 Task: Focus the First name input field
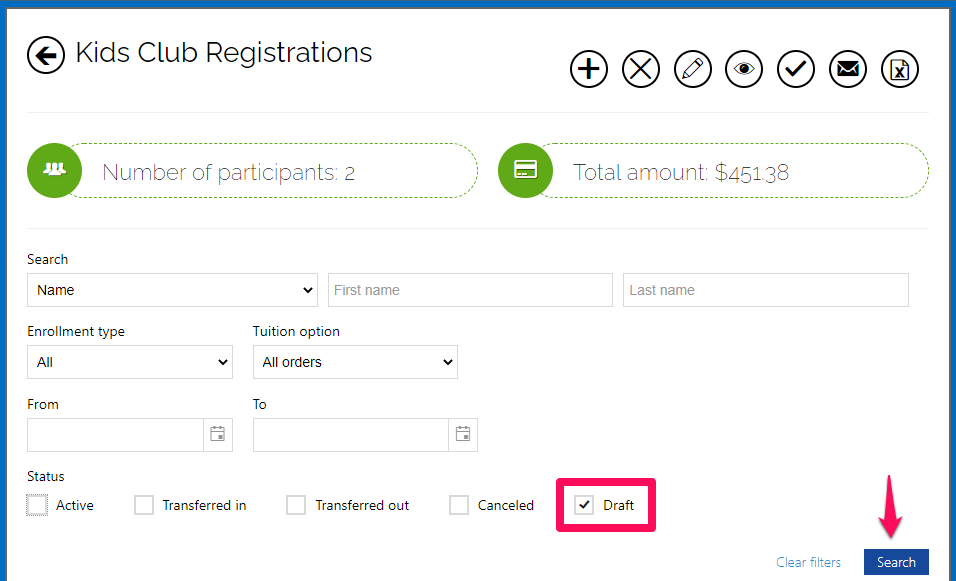click(x=470, y=290)
